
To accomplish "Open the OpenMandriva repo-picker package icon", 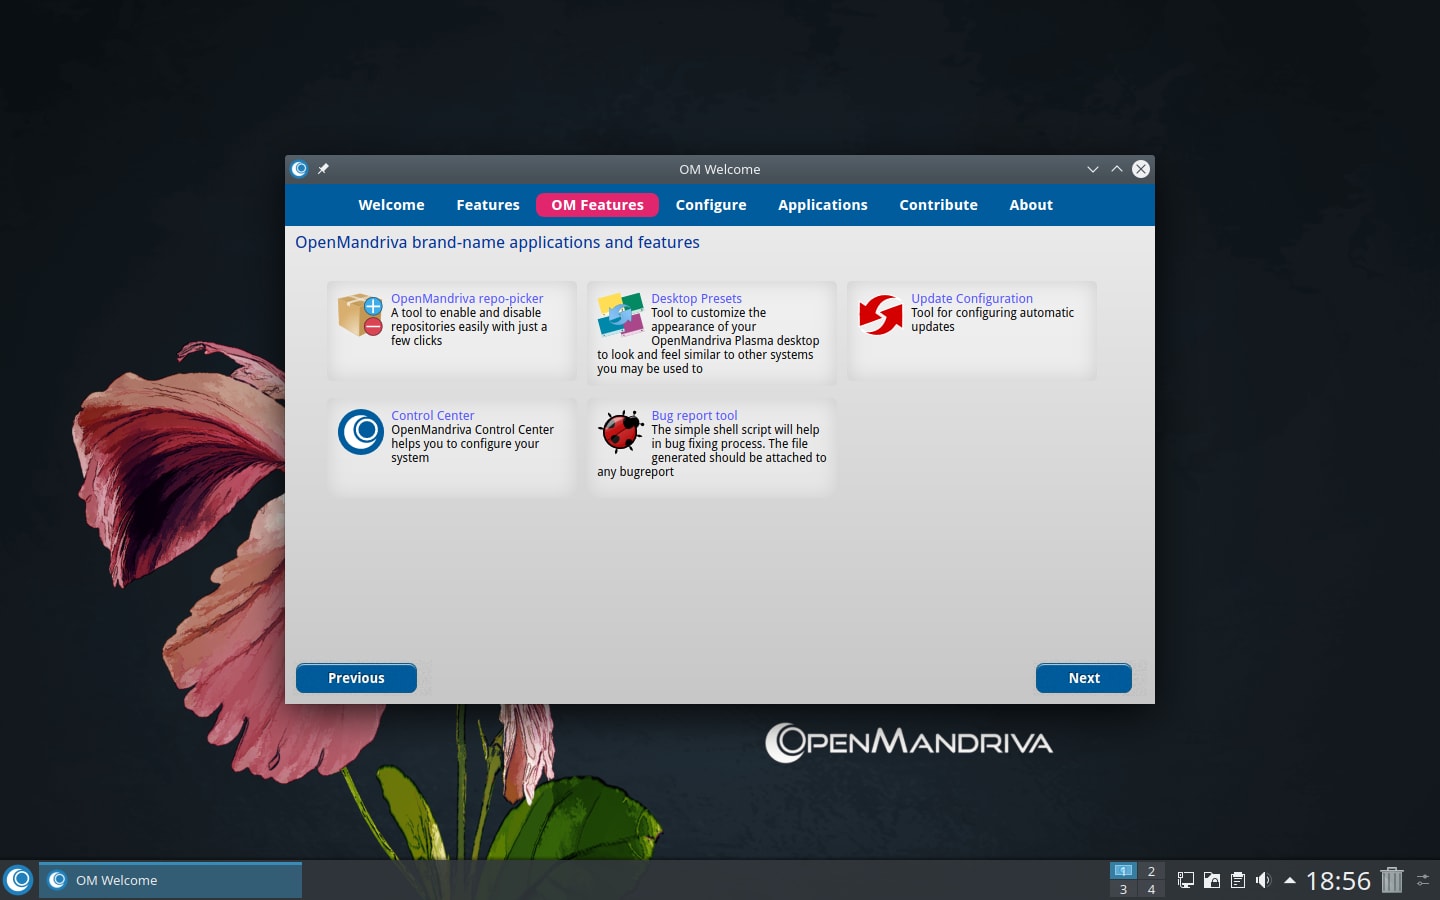I will pyautogui.click(x=360, y=317).
